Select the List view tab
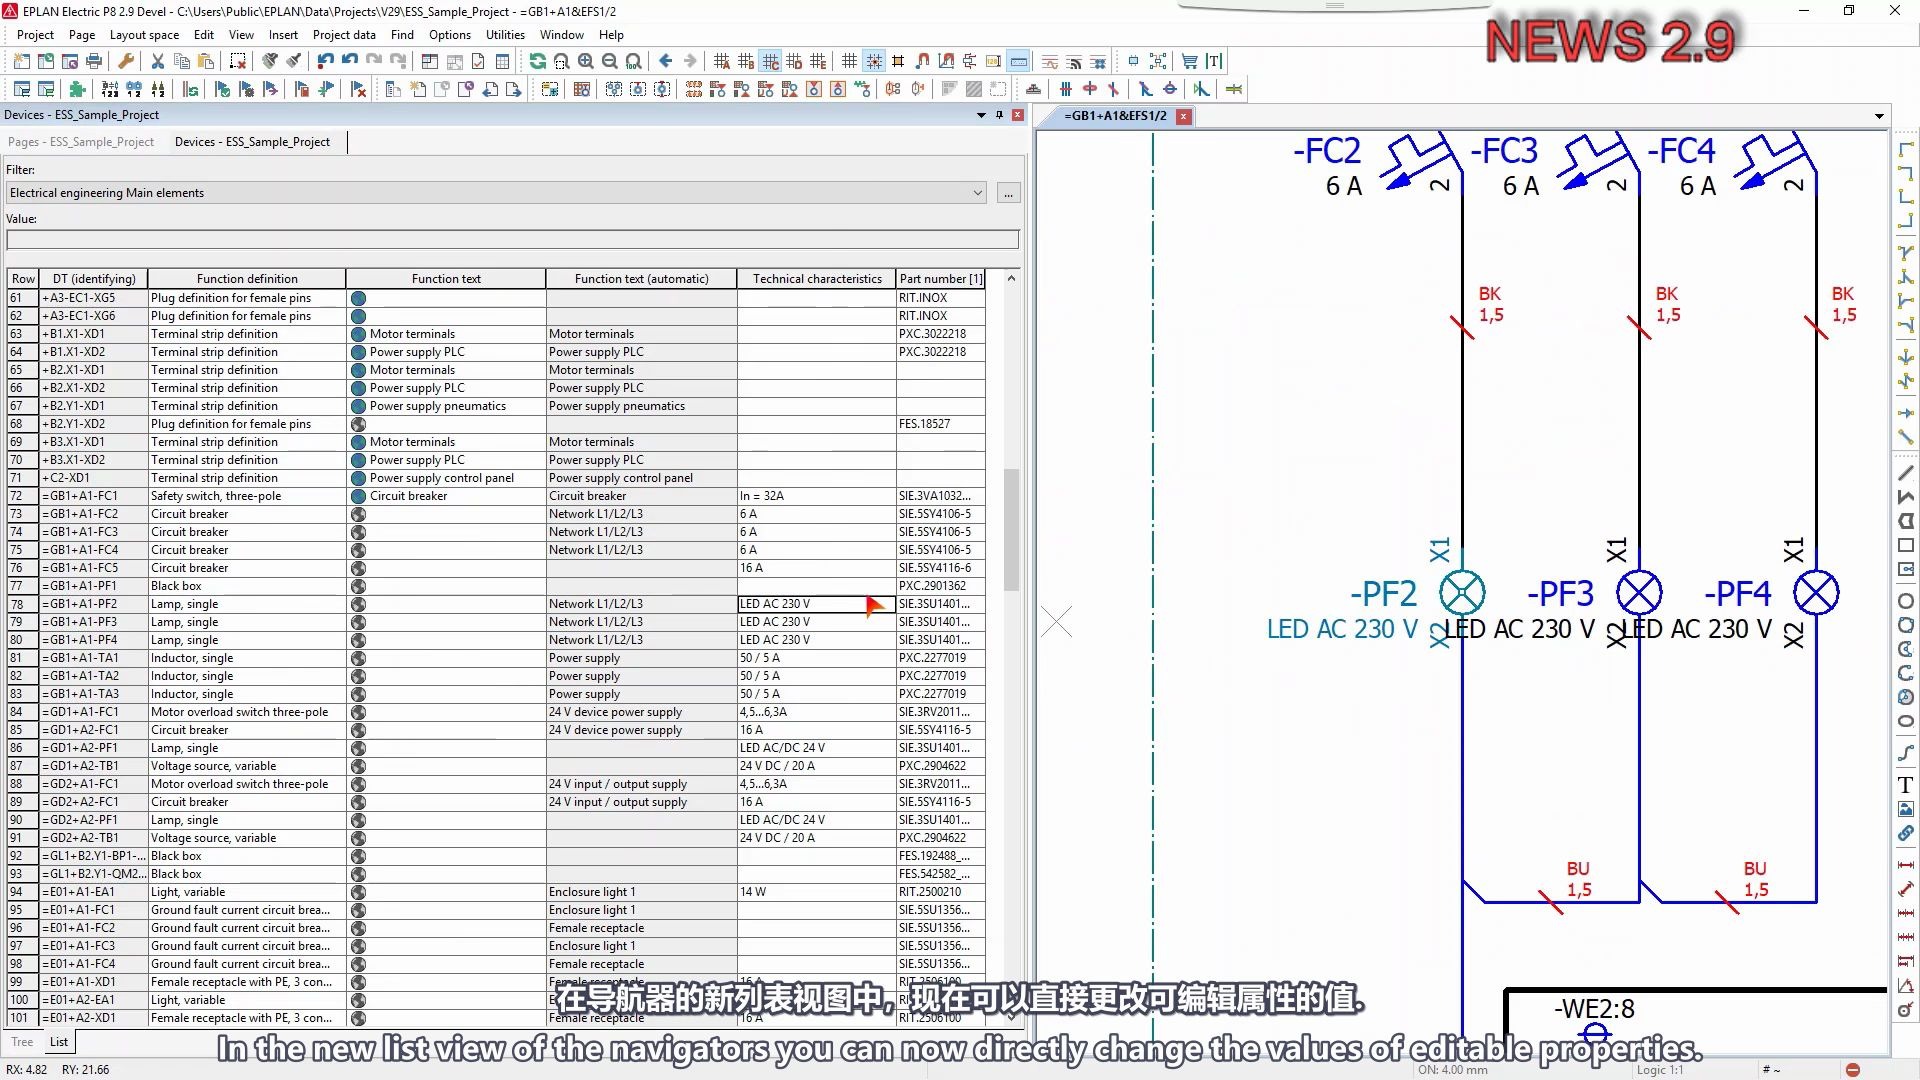The width and height of the screenshot is (1920, 1080). (x=59, y=1042)
